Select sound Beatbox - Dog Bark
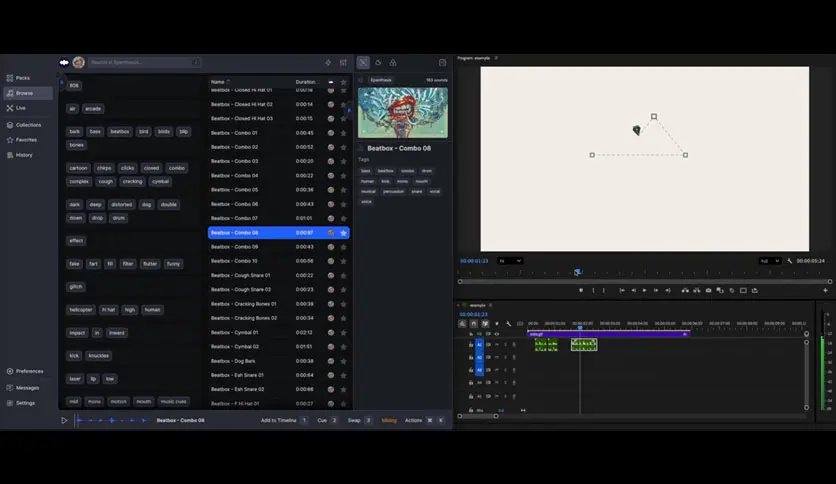This screenshot has height=484, width=836. point(279,361)
